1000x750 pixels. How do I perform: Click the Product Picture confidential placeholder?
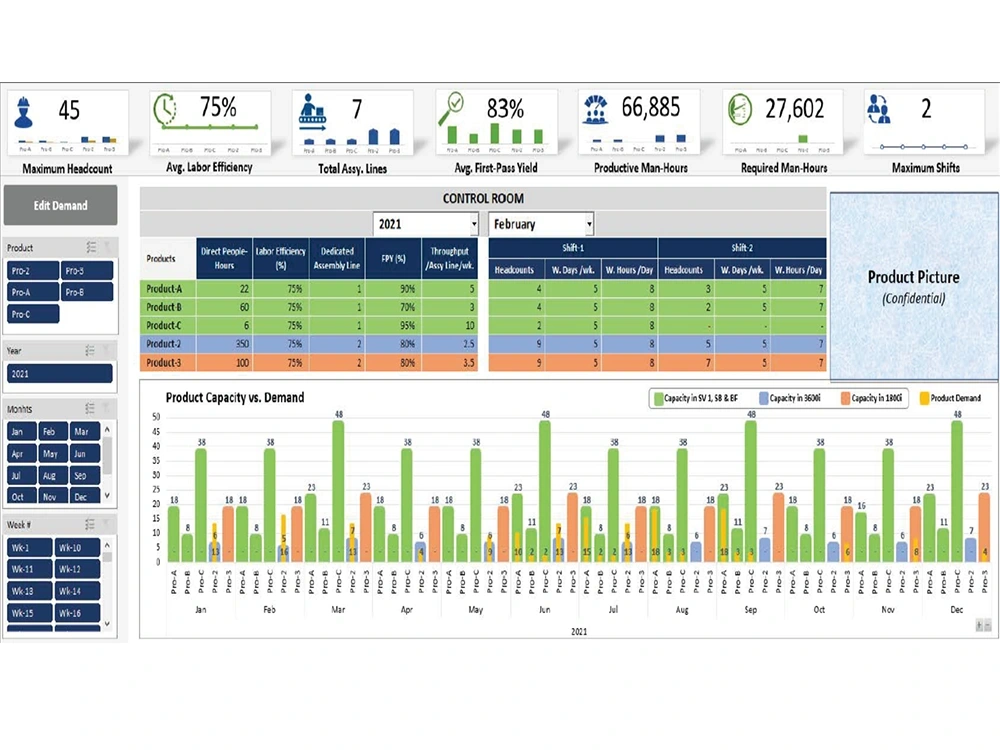914,286
